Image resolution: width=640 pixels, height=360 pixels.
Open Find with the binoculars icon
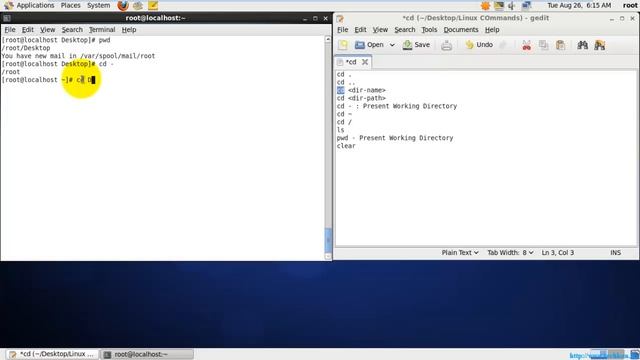point(582,45)
